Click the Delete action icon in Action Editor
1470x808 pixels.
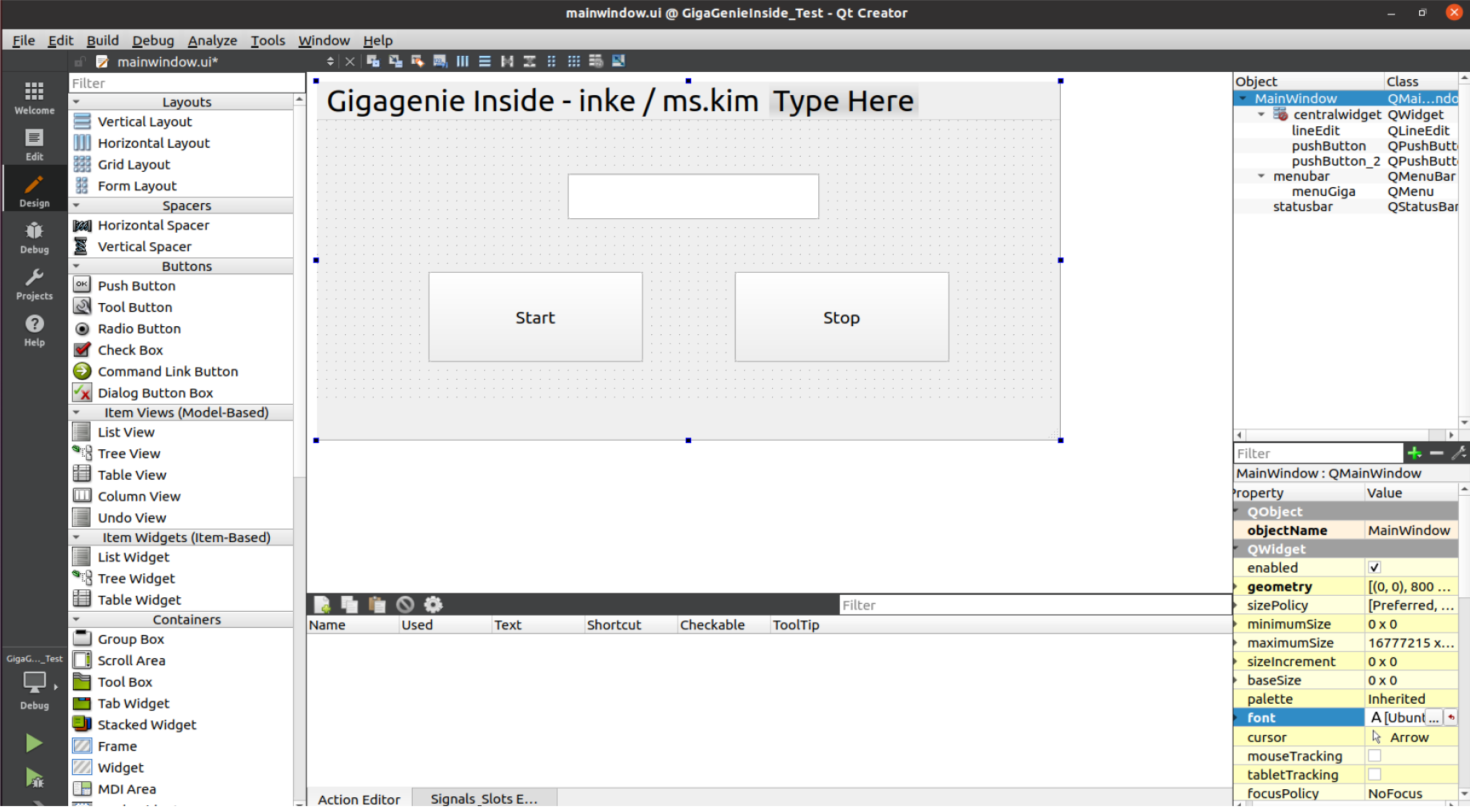point(405,604)
